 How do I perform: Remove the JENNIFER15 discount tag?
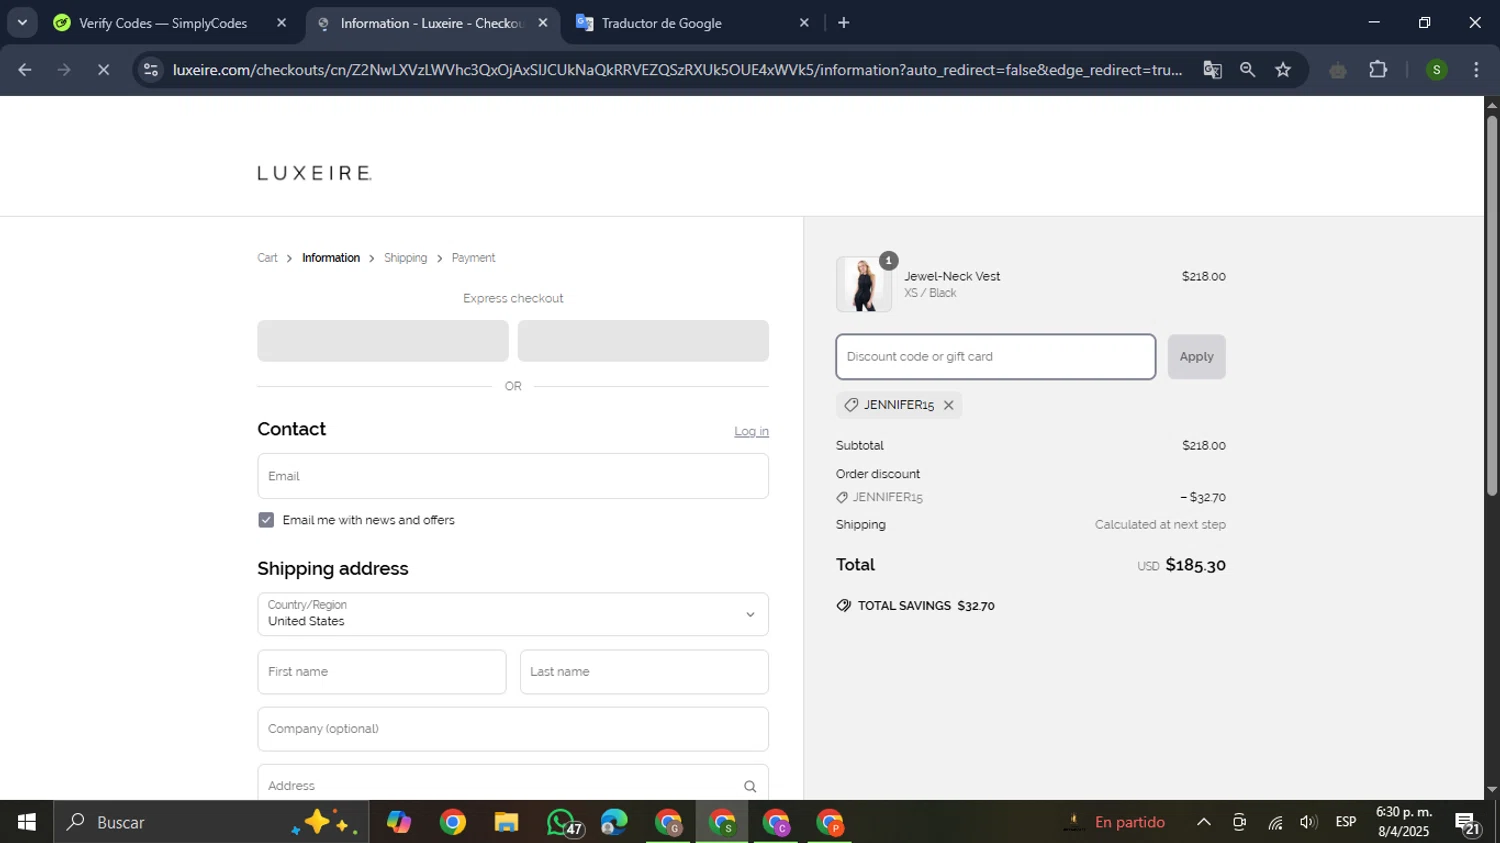tap(948, 405)
